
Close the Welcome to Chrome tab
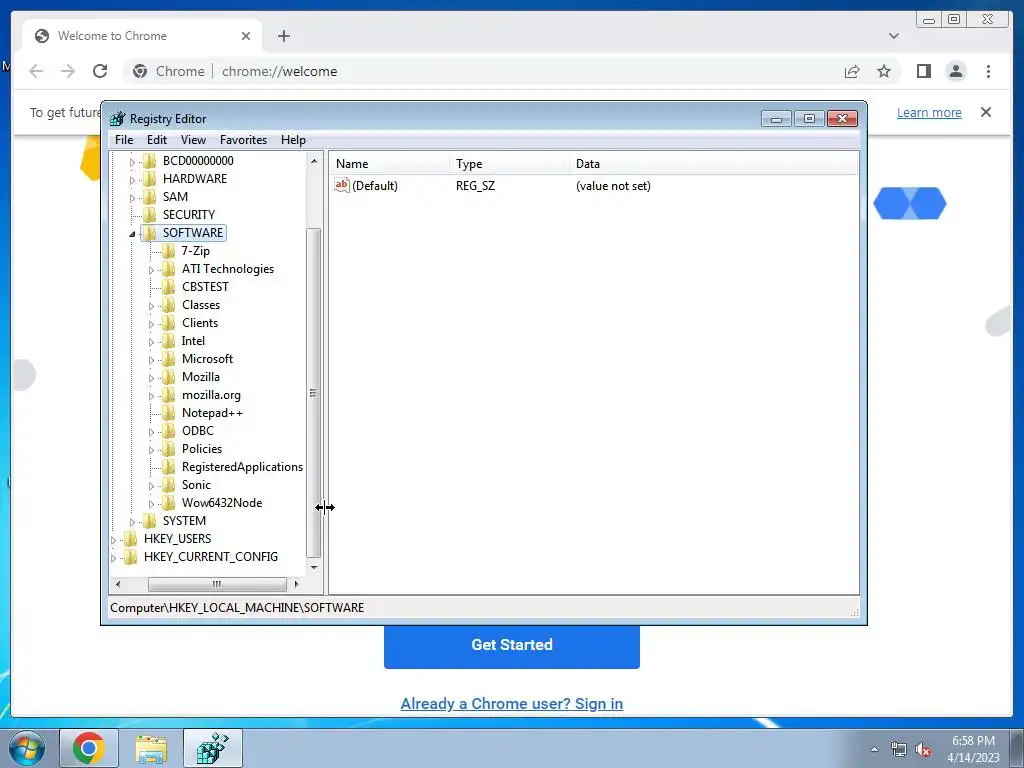[246, 36]
